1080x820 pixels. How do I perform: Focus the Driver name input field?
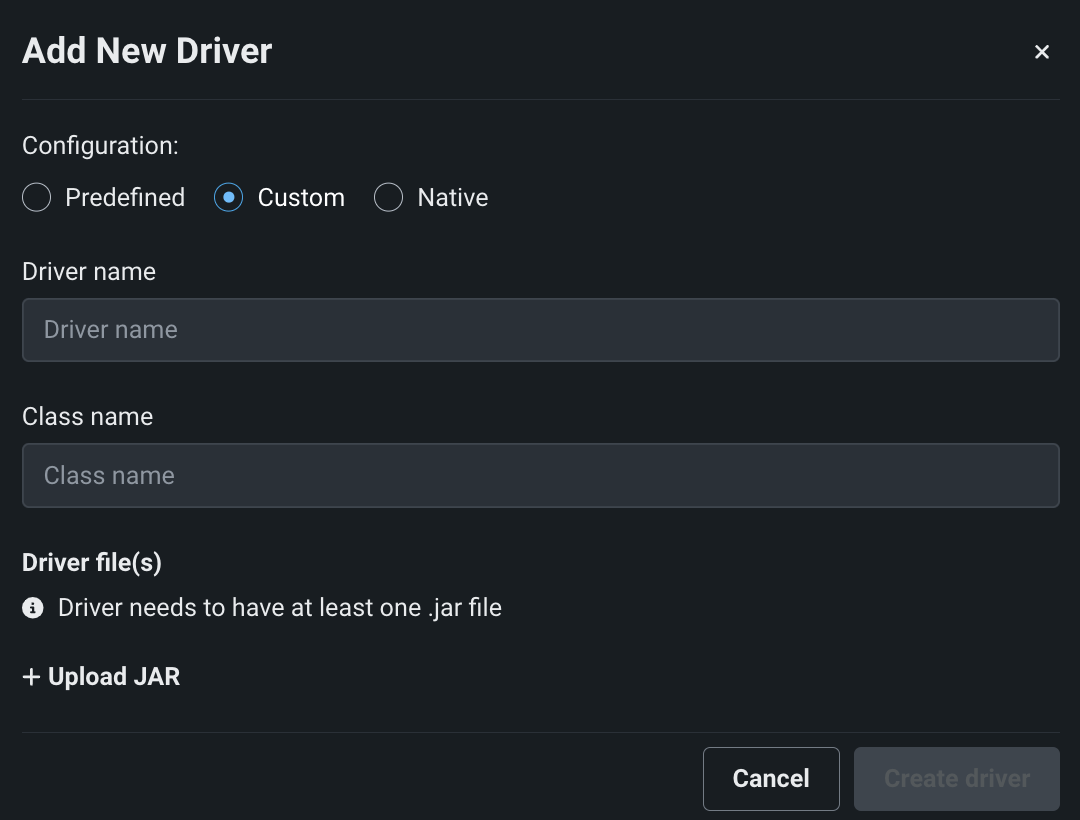[540, 330]
